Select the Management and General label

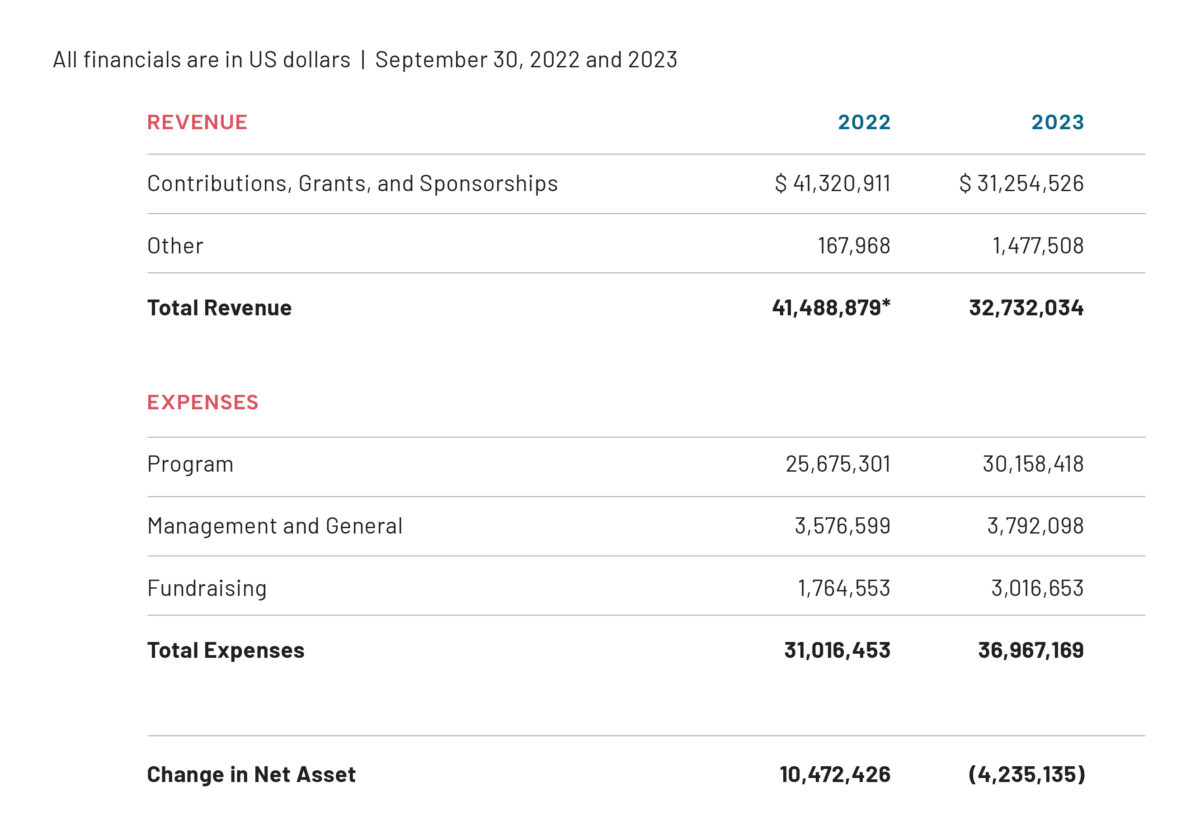point(275,526)
